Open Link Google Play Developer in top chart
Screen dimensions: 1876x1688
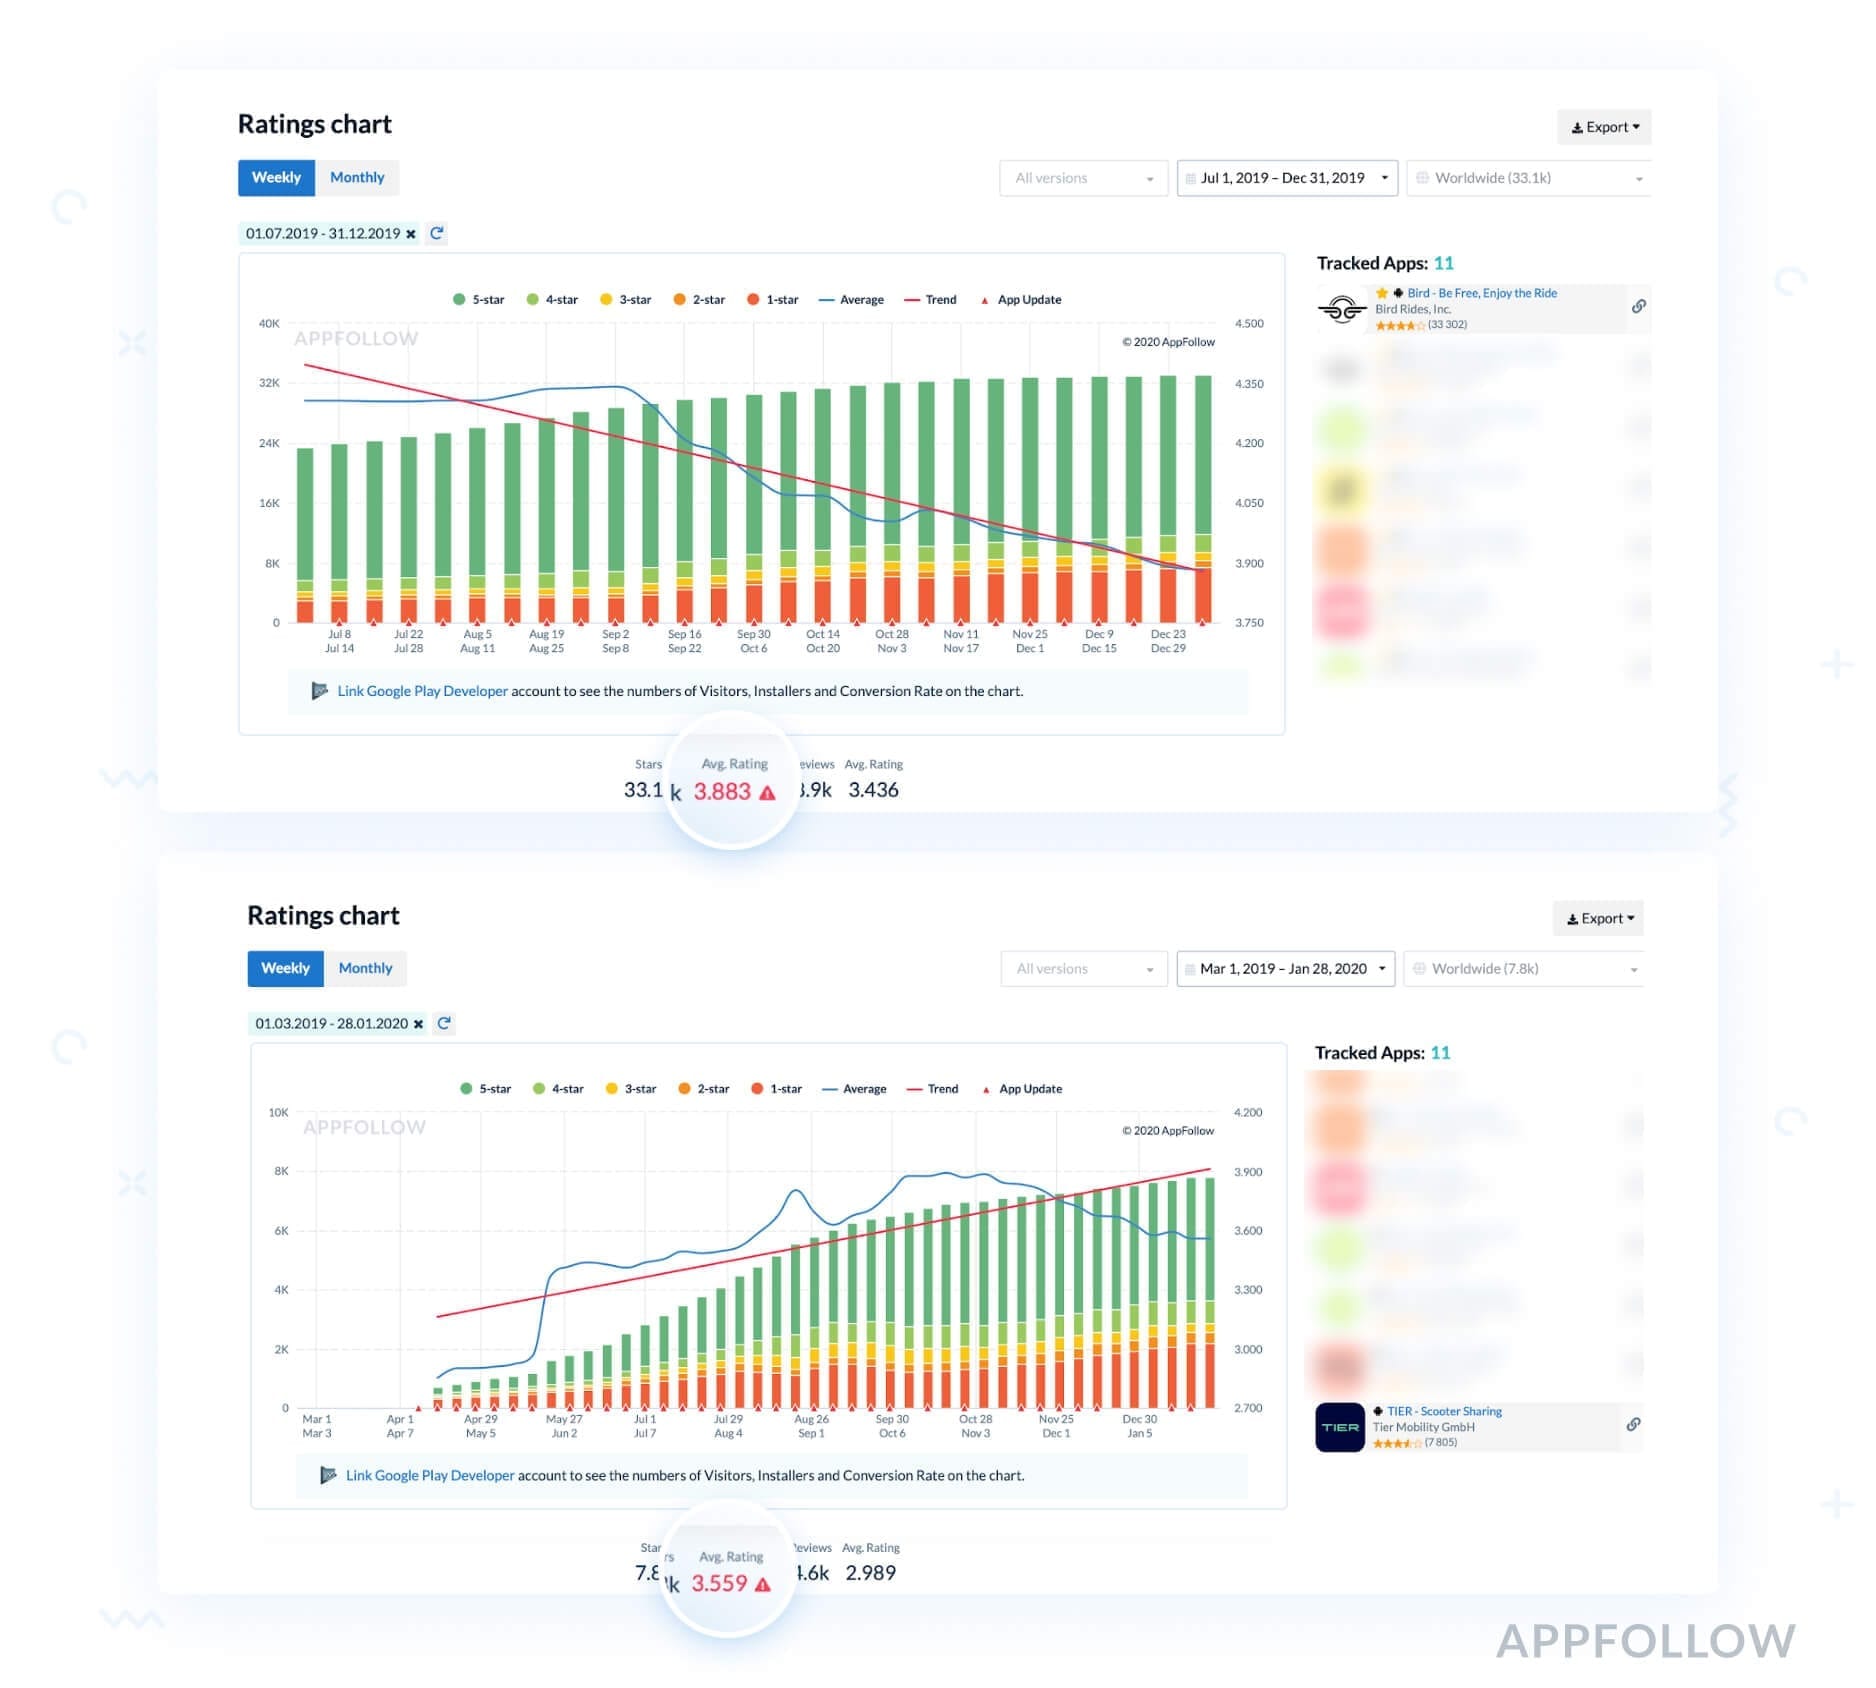coord(422,691)
